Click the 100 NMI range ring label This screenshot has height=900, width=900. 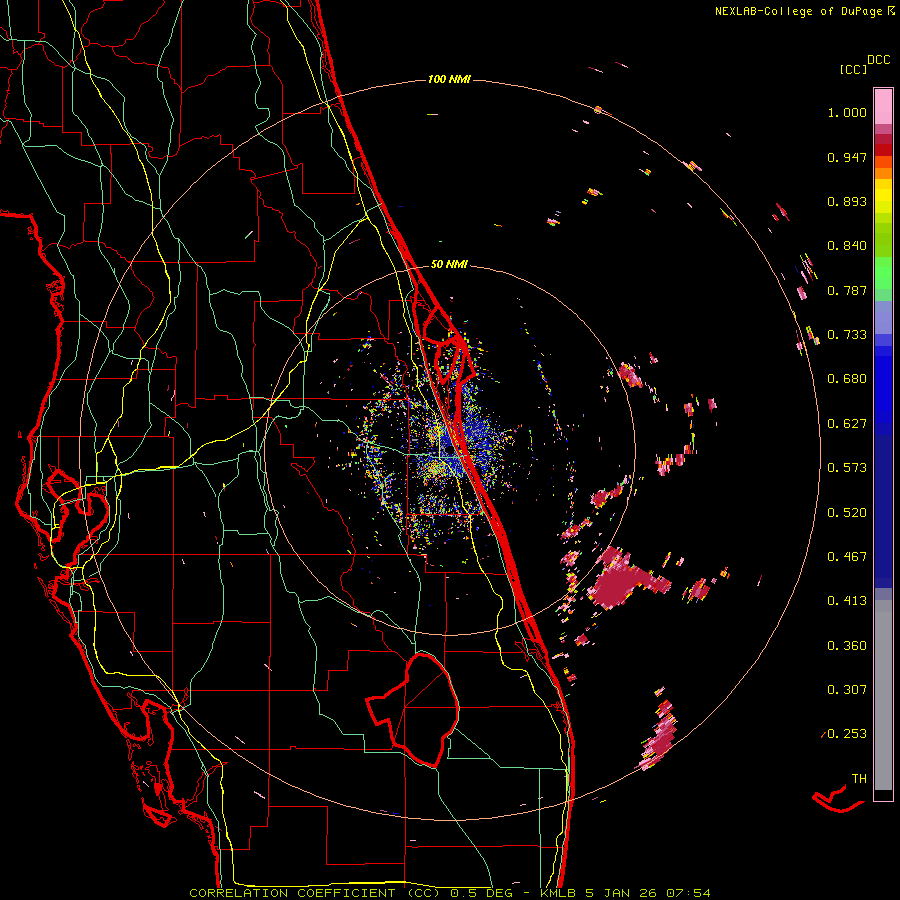point(449,79)
